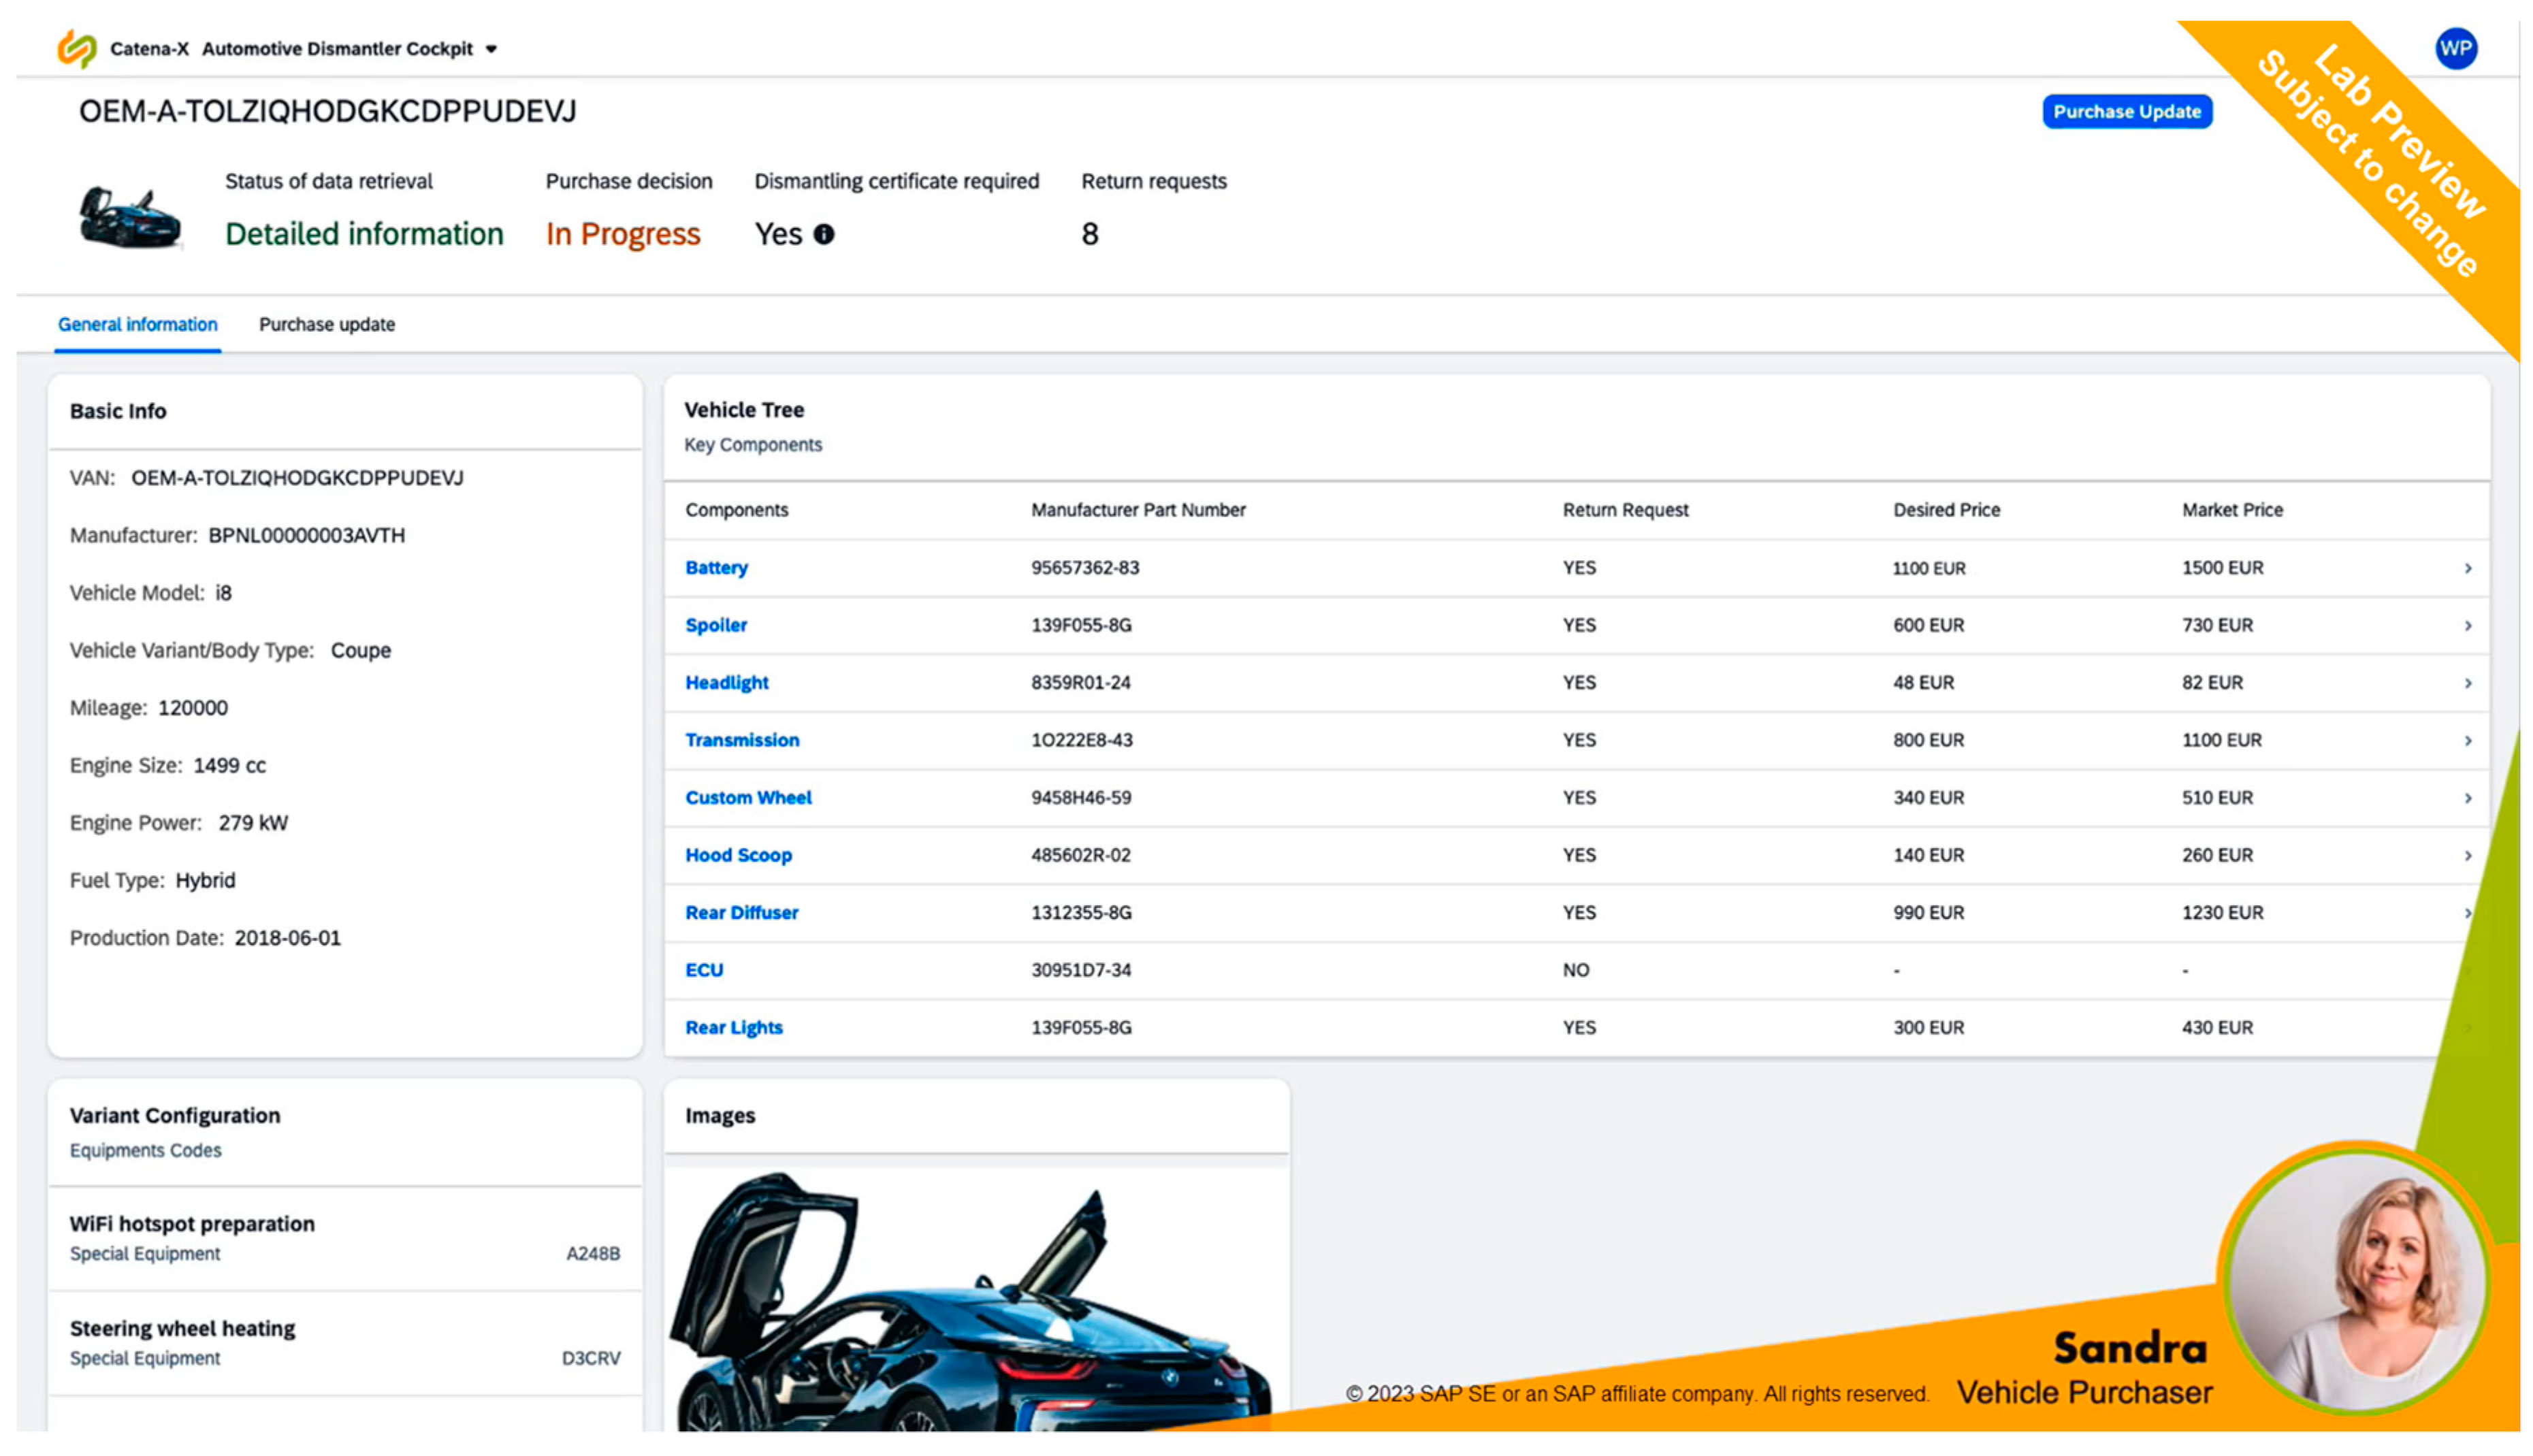Viewport: 2533px width, 1456px height.
Task: Switch to the Purchase update tab
Action: (x=326, y=324)
